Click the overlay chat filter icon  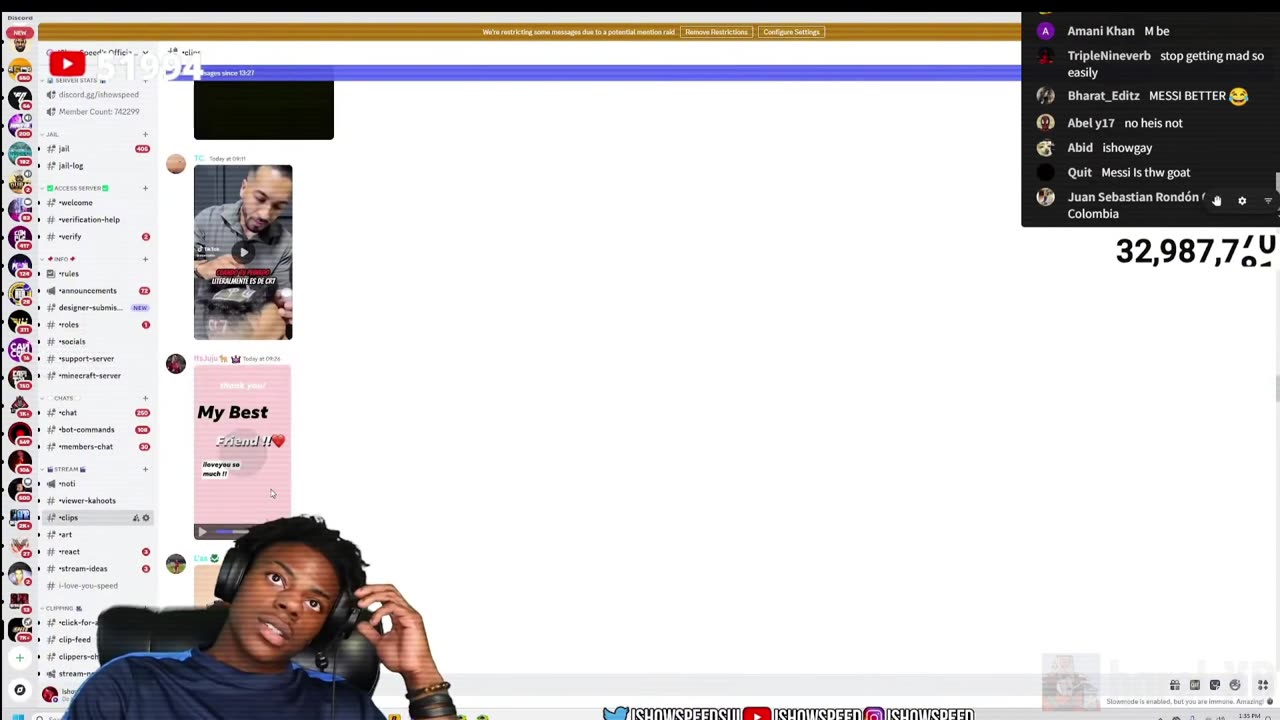tap(1268, 201)
